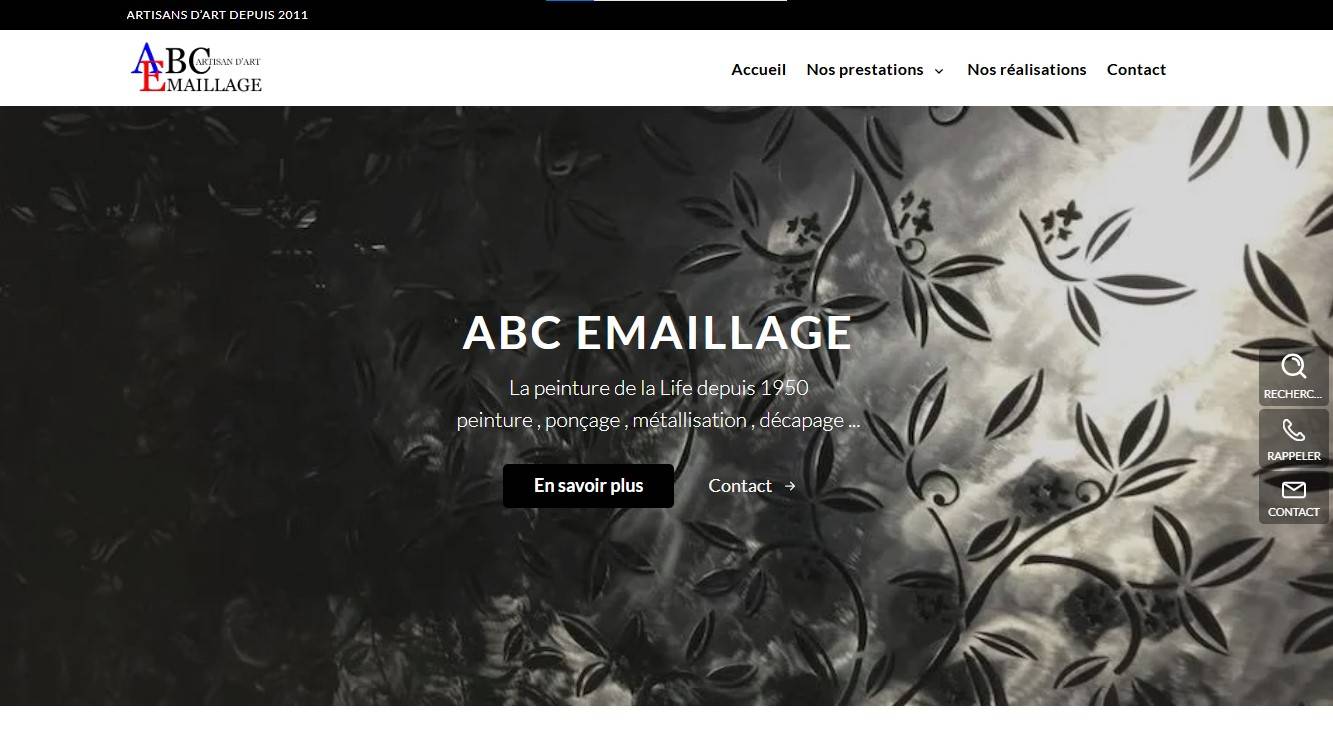Select Contact in the top navigation
The height and width of the screenshot is (744, 1333).
[1136, 69]
